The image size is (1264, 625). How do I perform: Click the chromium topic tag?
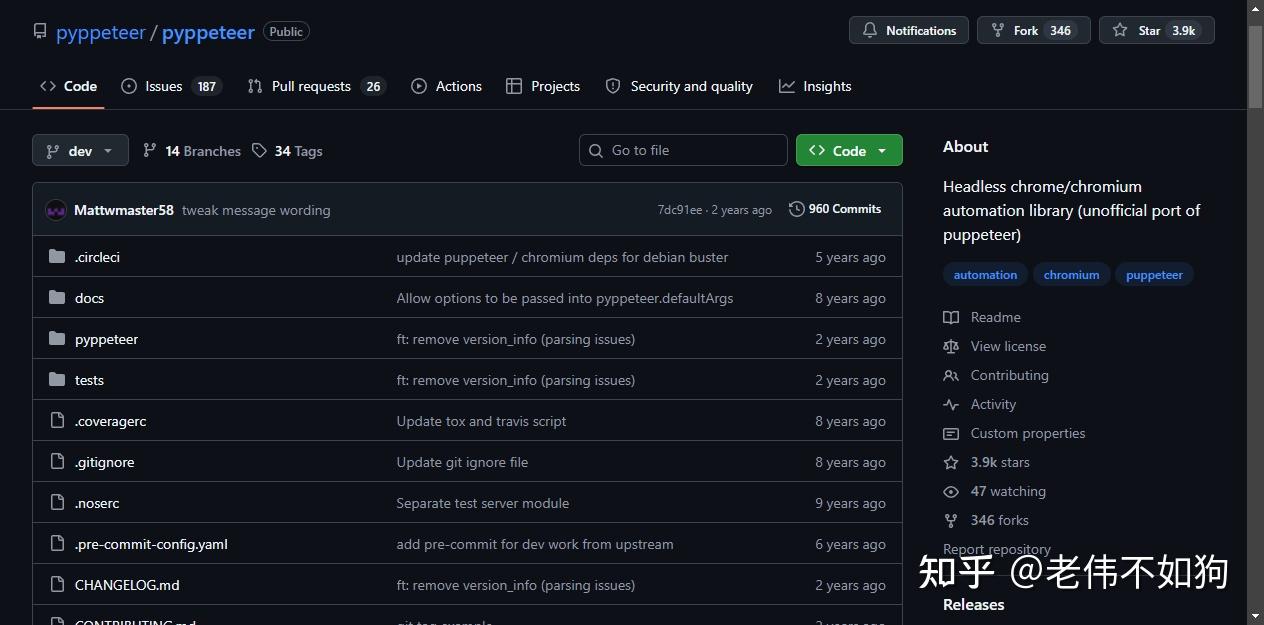1071,275
